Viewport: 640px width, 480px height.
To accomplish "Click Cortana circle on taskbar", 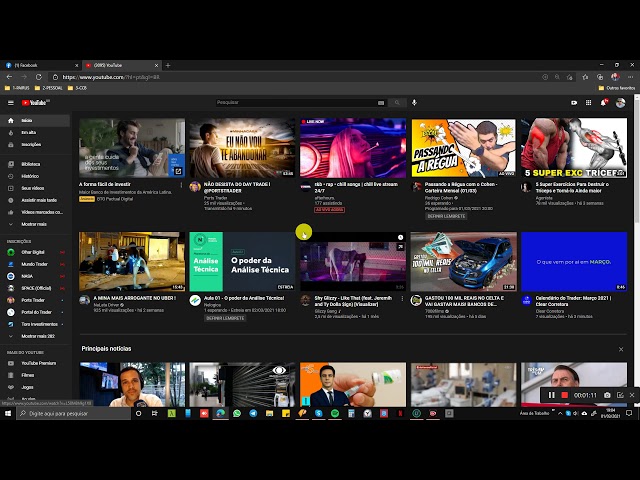I will (x=138, y=413).
